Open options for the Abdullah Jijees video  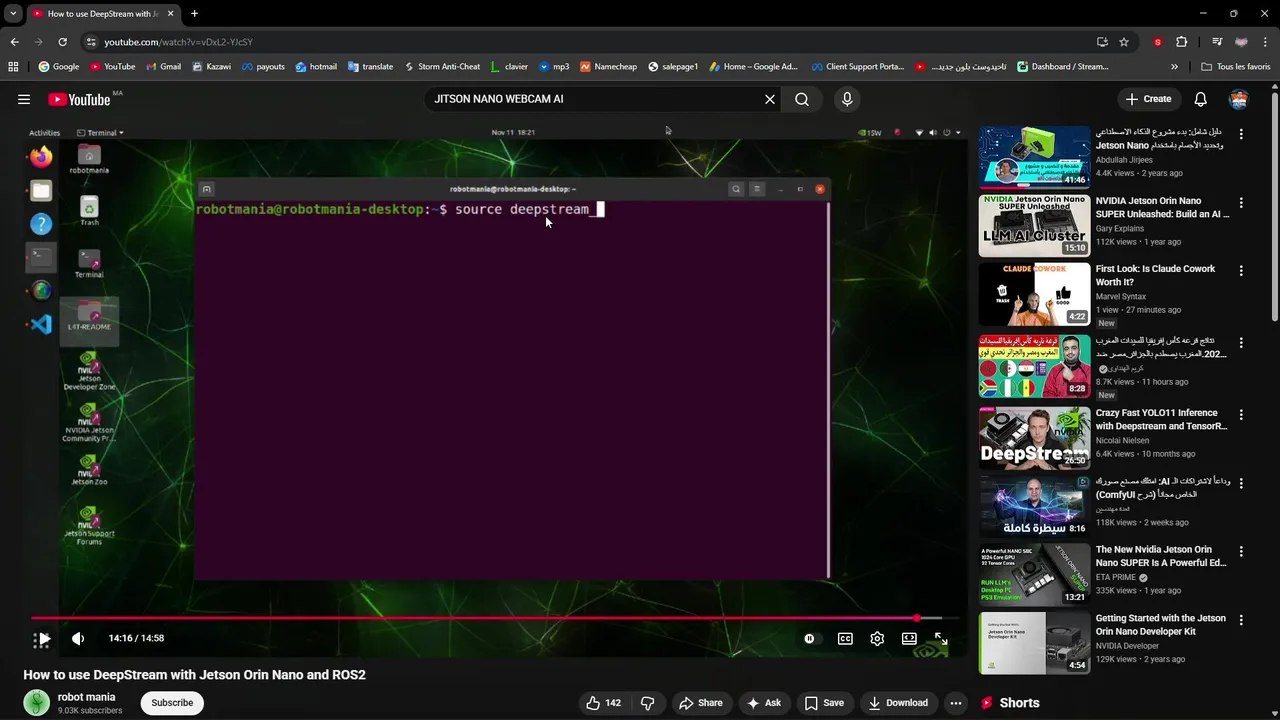[x=1241, y=133]
